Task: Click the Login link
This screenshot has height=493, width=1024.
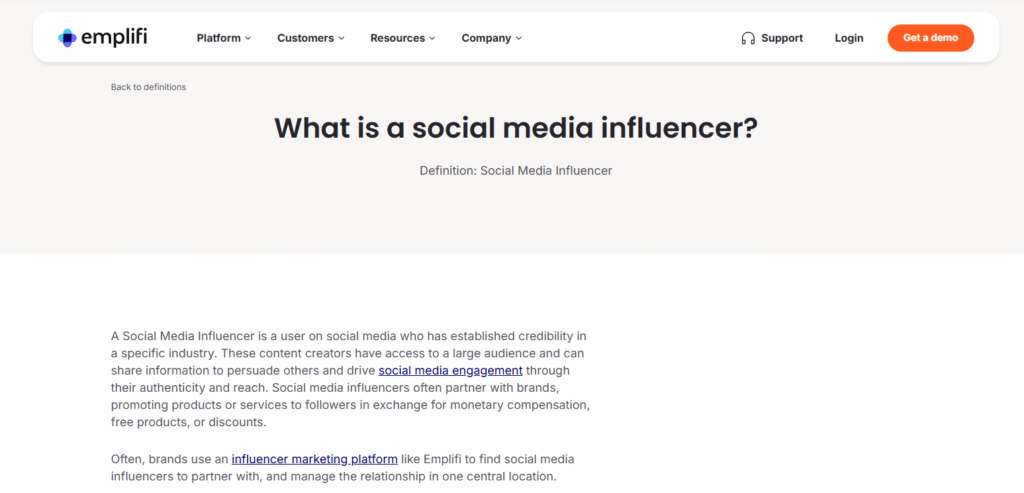Action: point(849,38)
